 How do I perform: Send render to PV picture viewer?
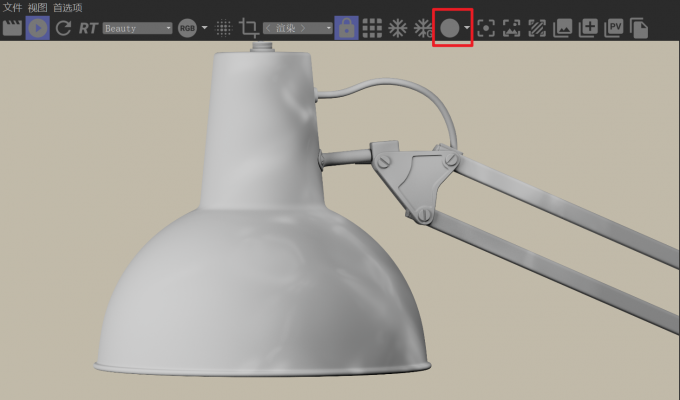point(614,28)
